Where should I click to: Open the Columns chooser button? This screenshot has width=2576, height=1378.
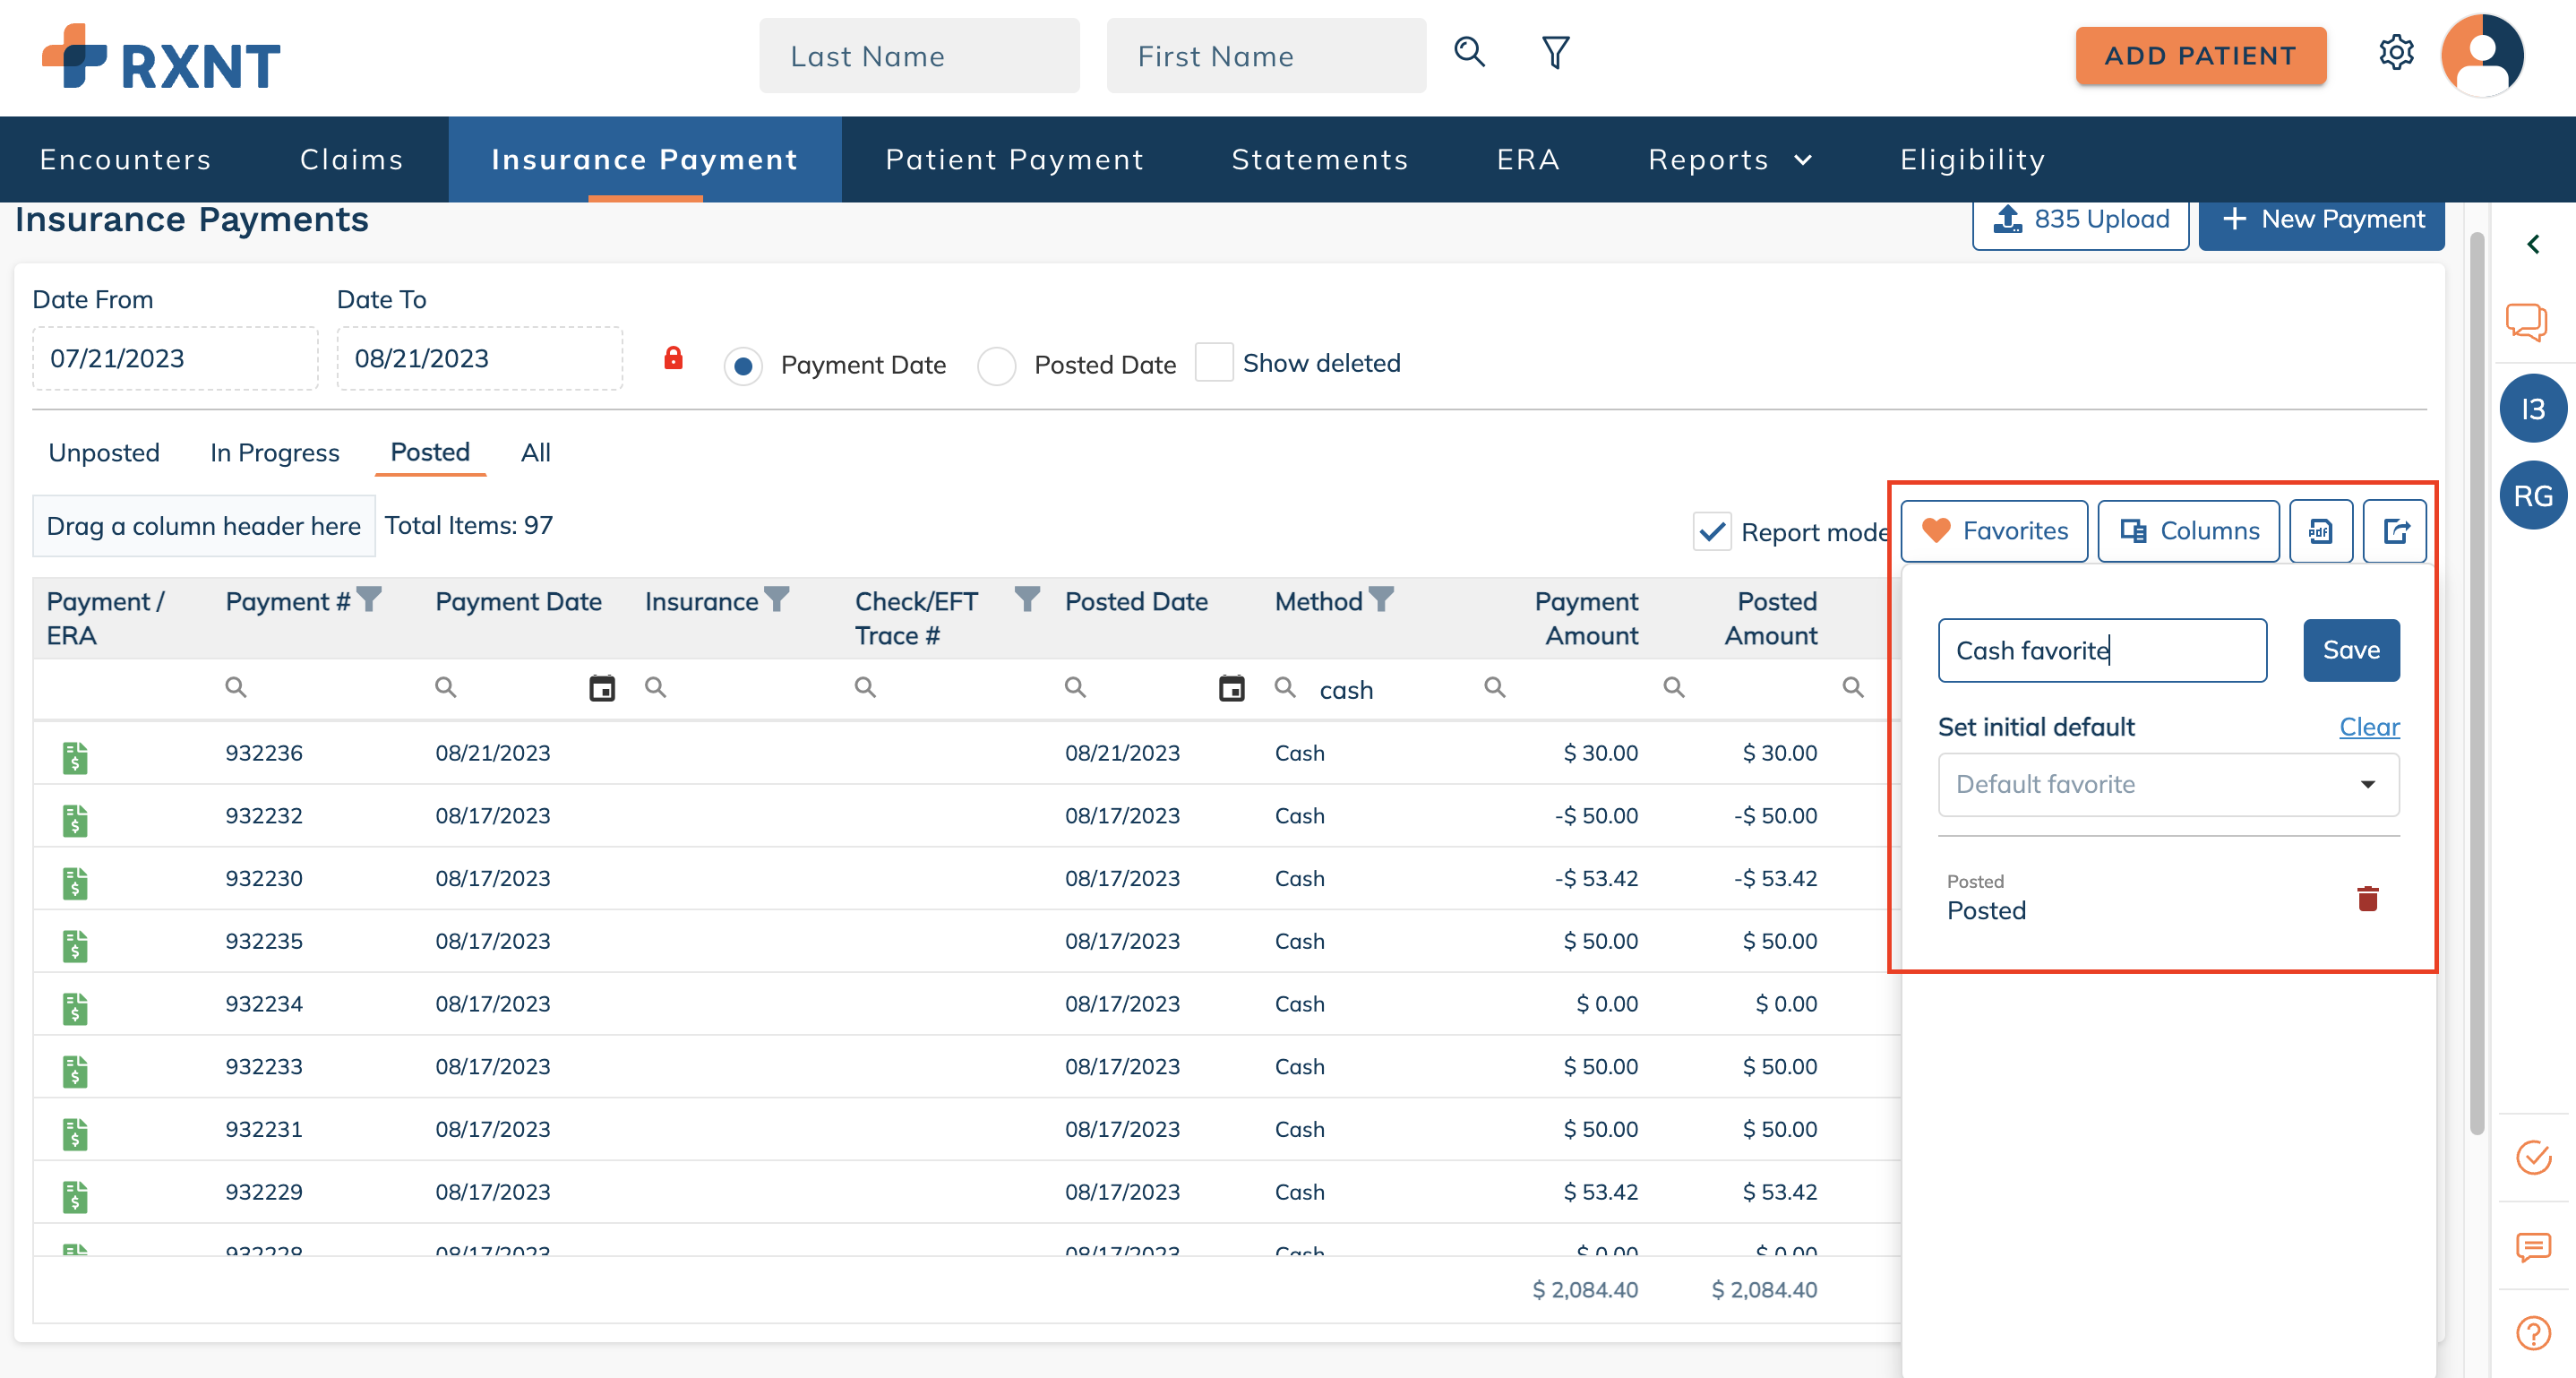(x=2188, y=531)
